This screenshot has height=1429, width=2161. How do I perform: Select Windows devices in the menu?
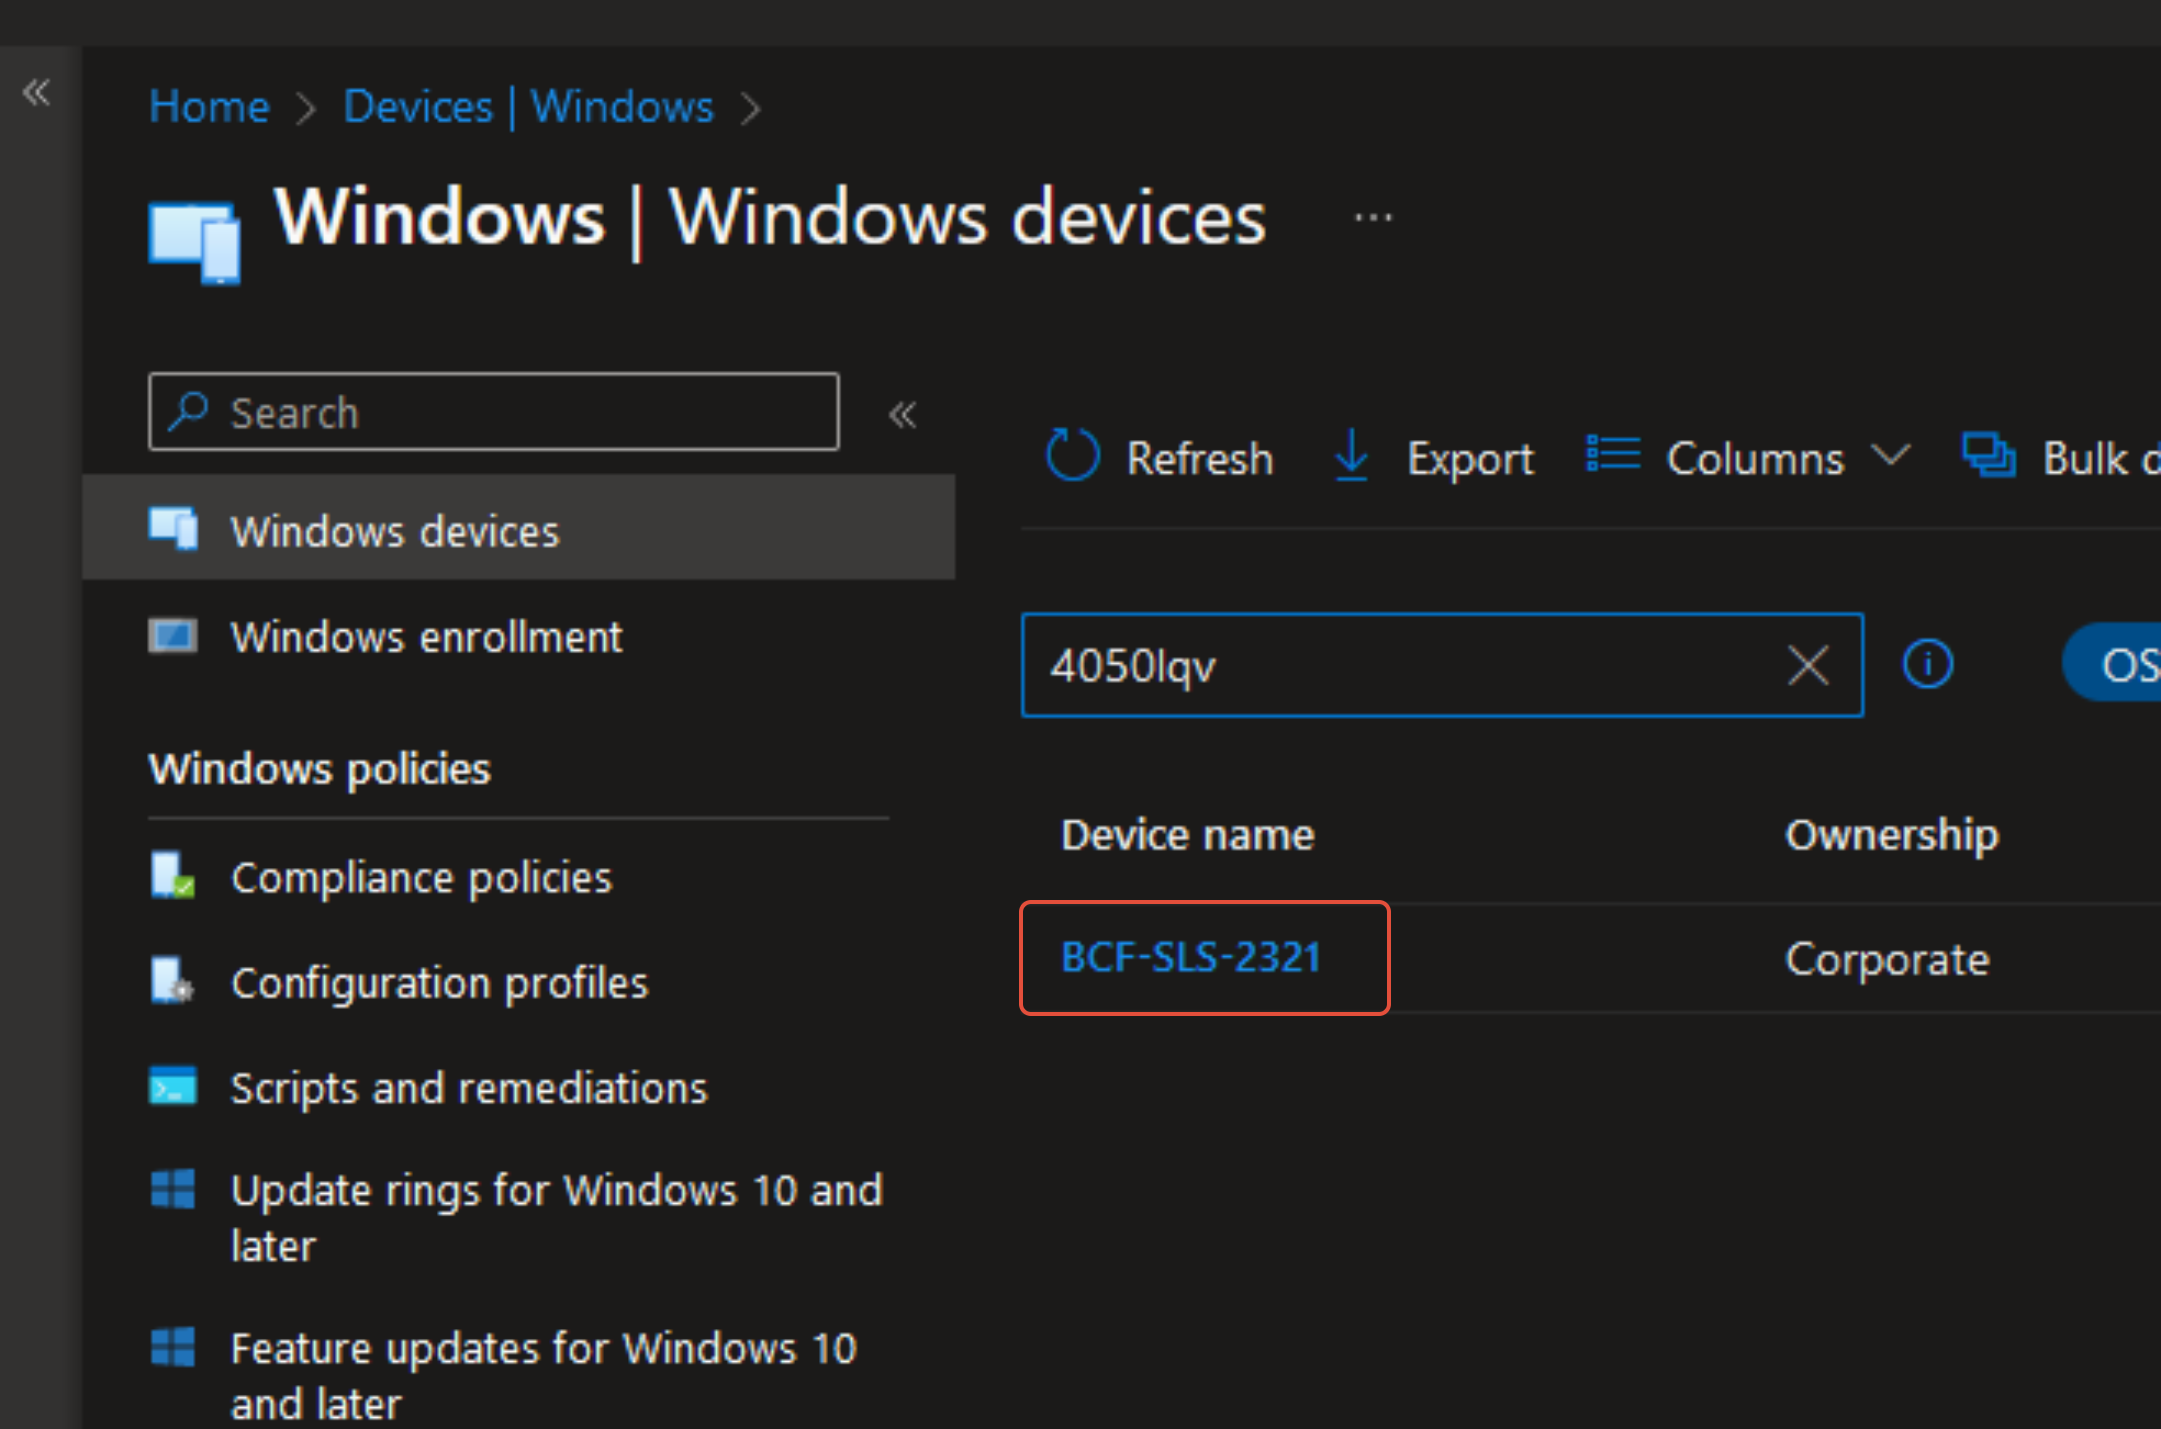click(395, 531)
